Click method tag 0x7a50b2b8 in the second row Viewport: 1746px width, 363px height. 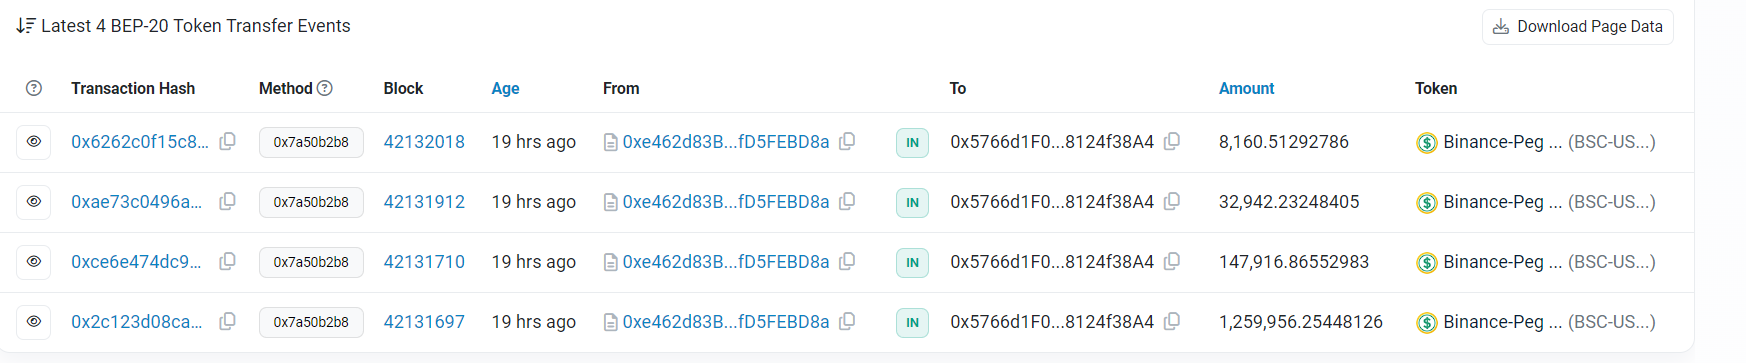[311, 202]
